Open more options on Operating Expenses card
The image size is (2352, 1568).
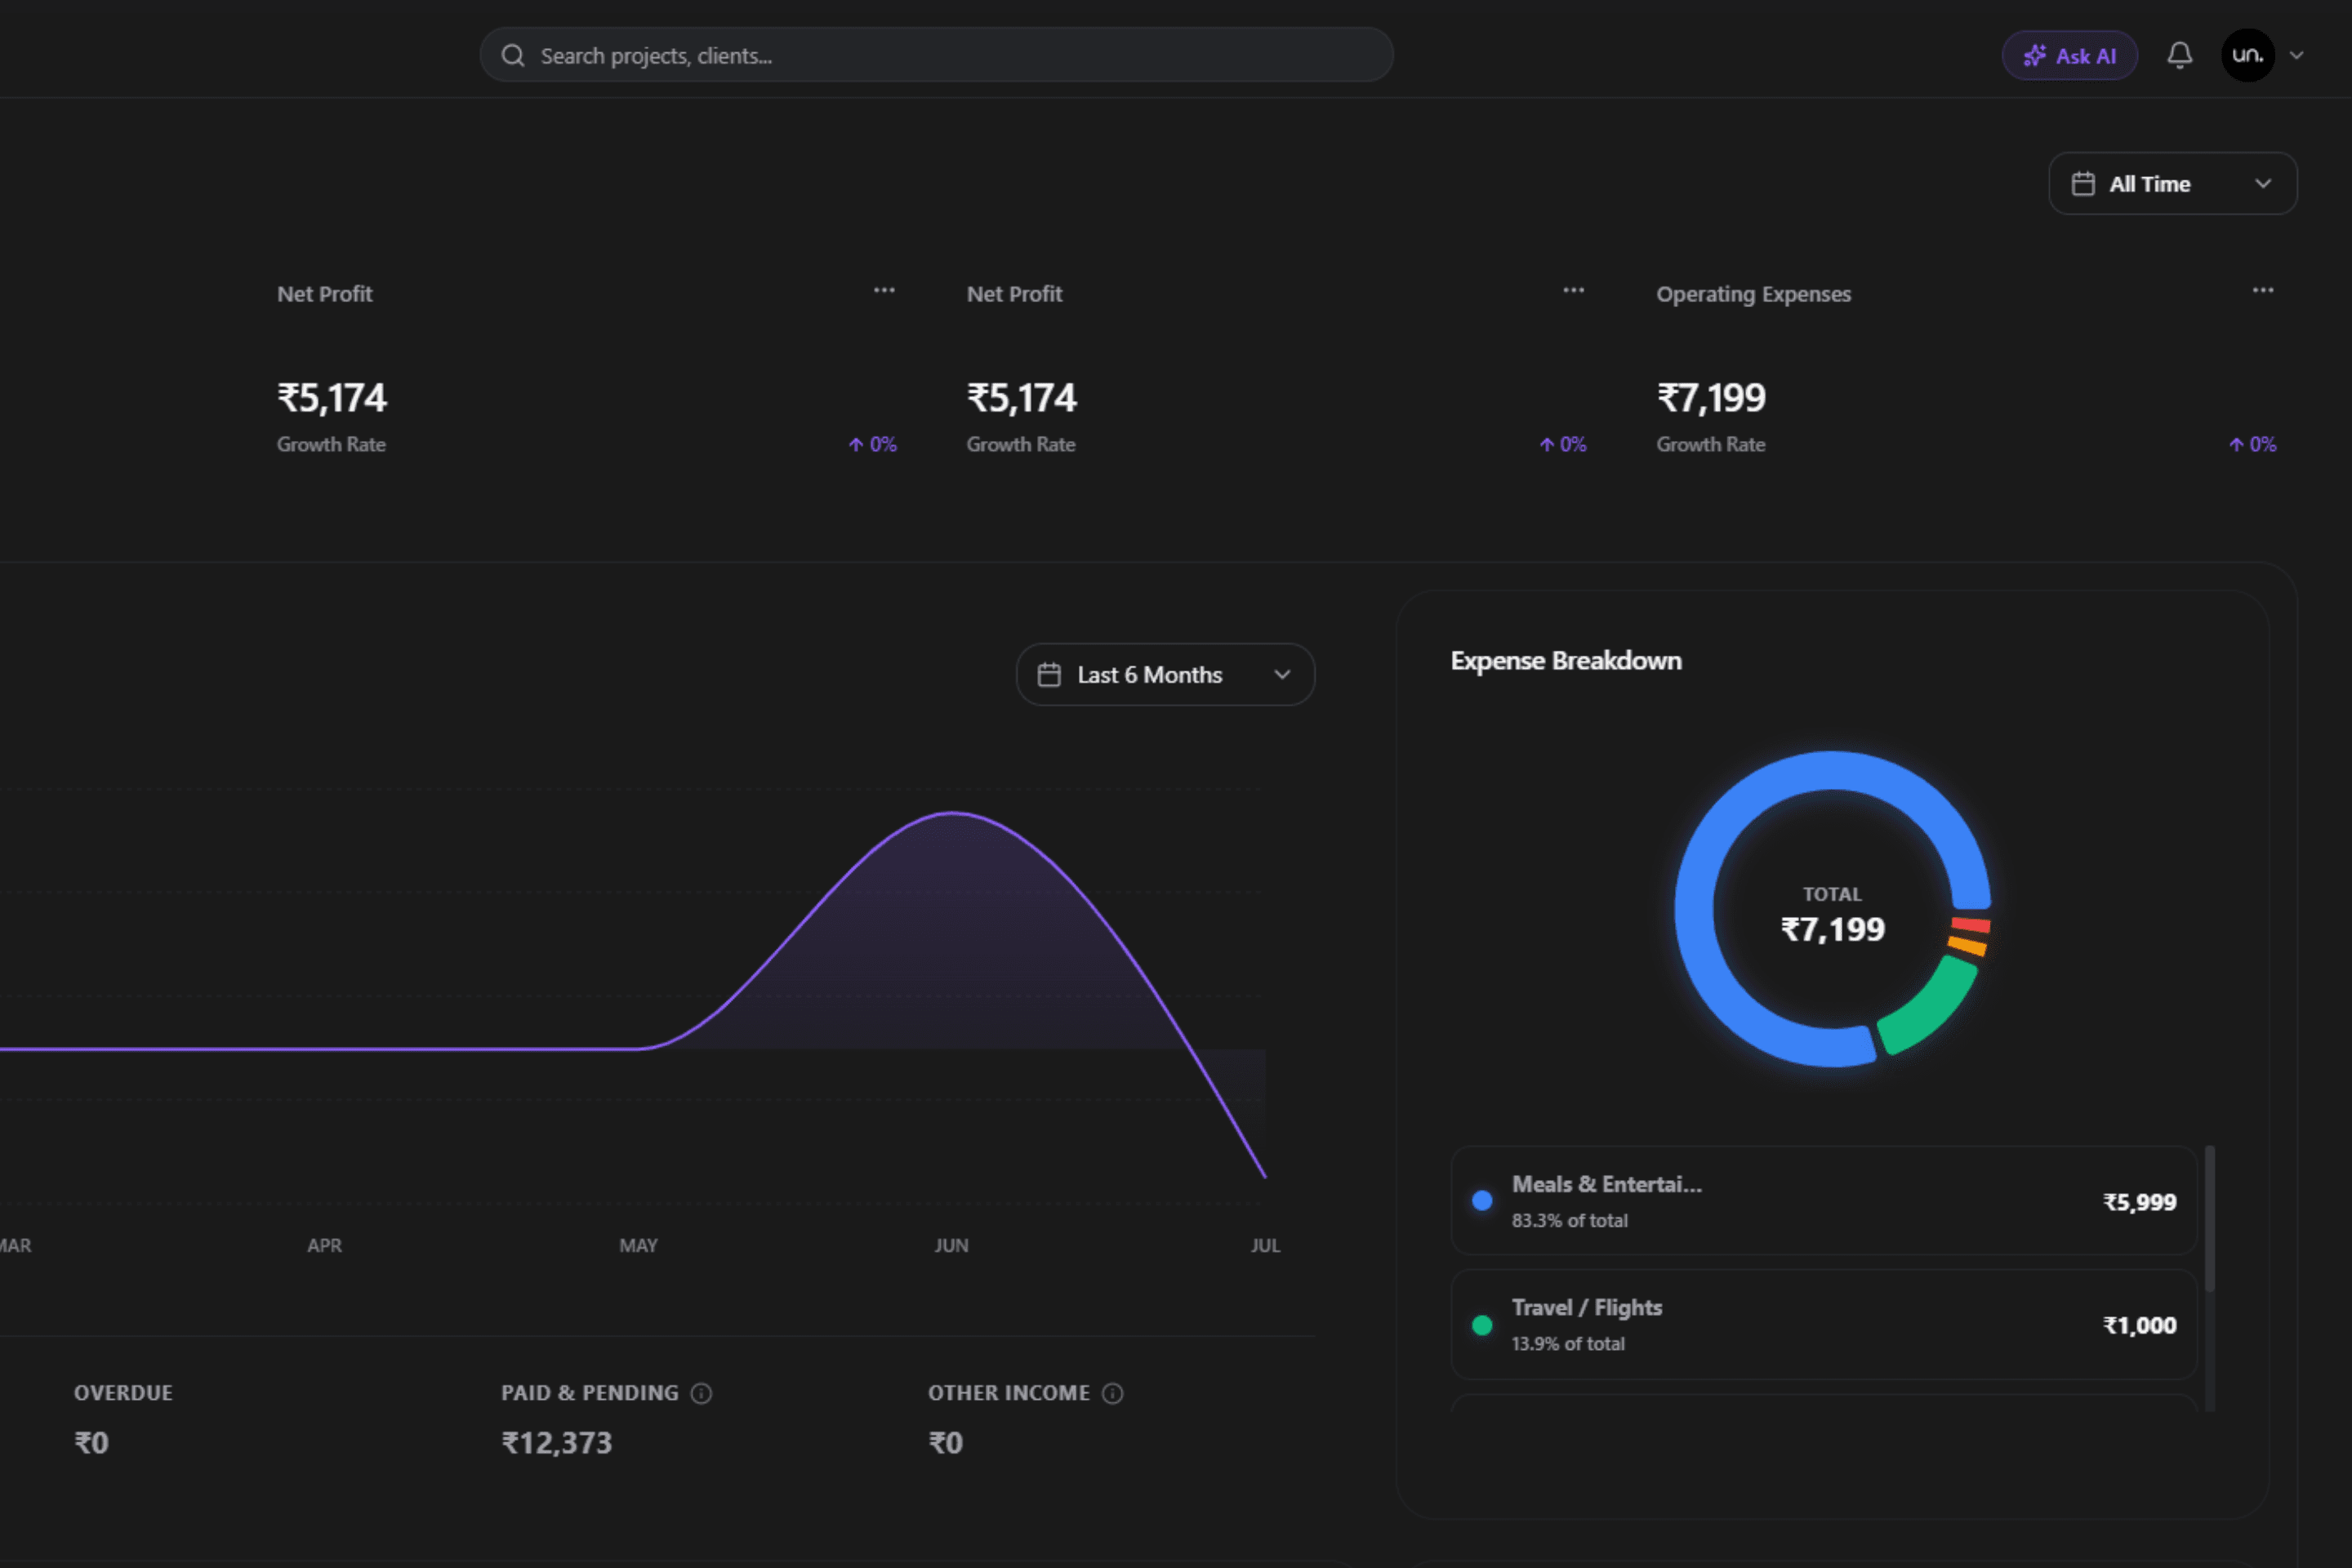(2262, 291)
